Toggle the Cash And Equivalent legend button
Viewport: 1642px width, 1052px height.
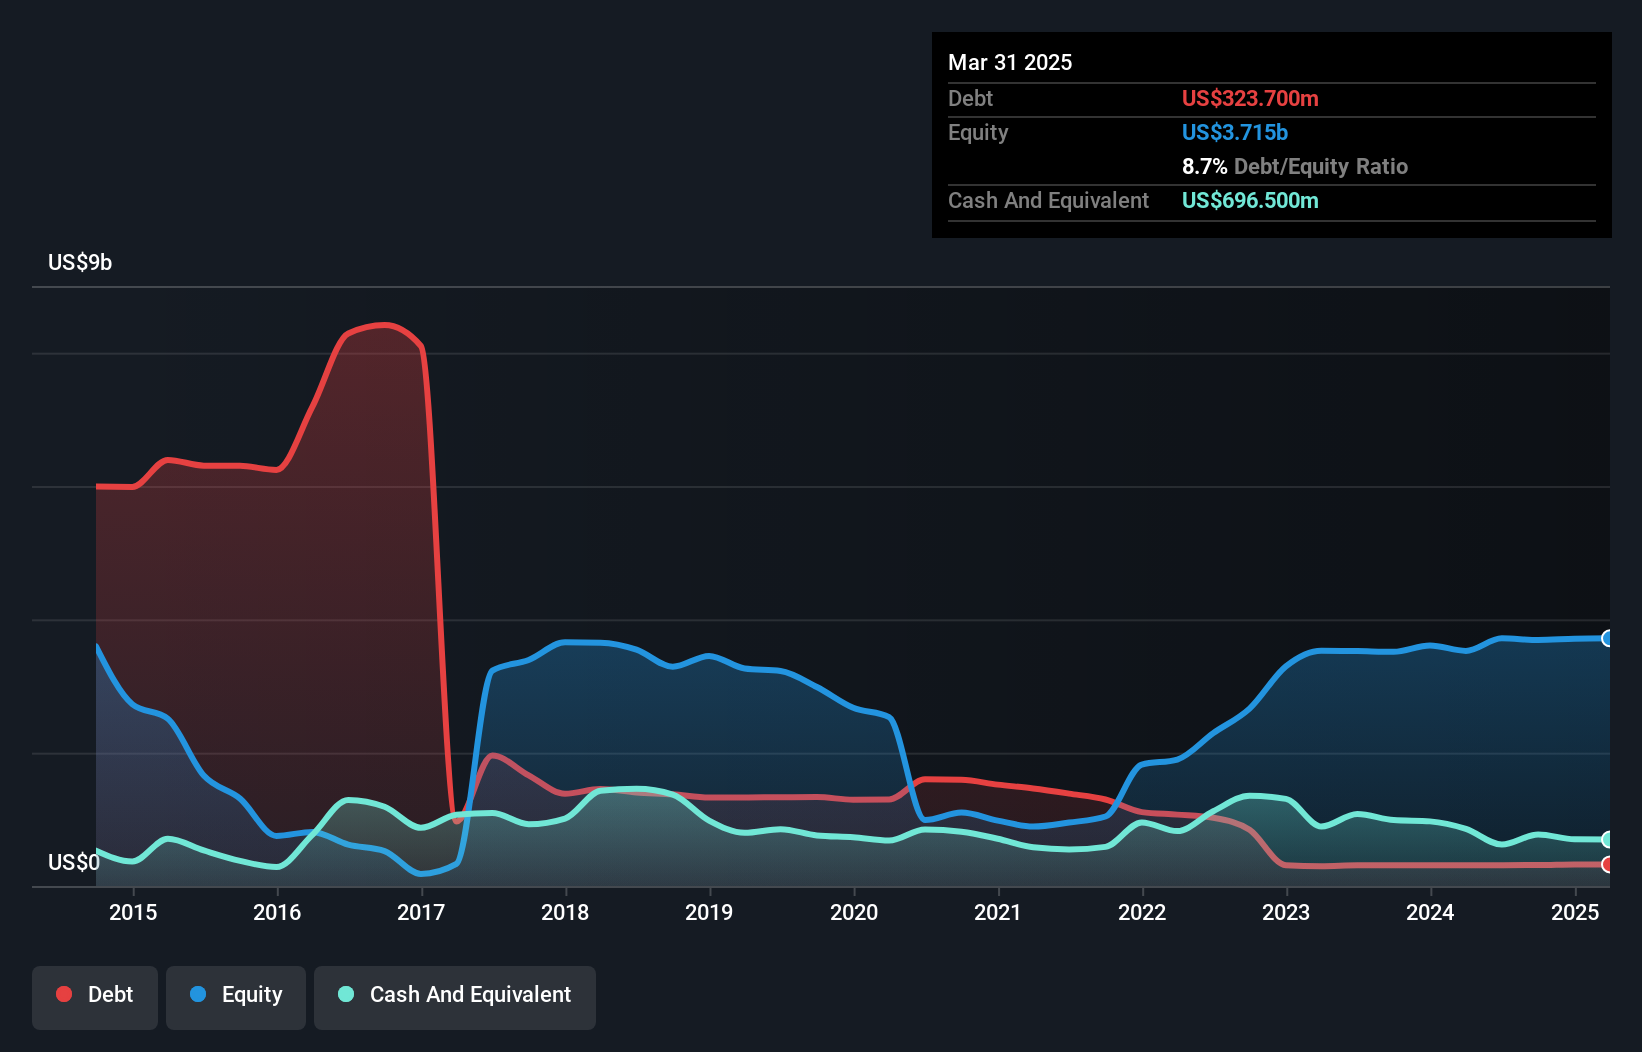tap(455, 997)
